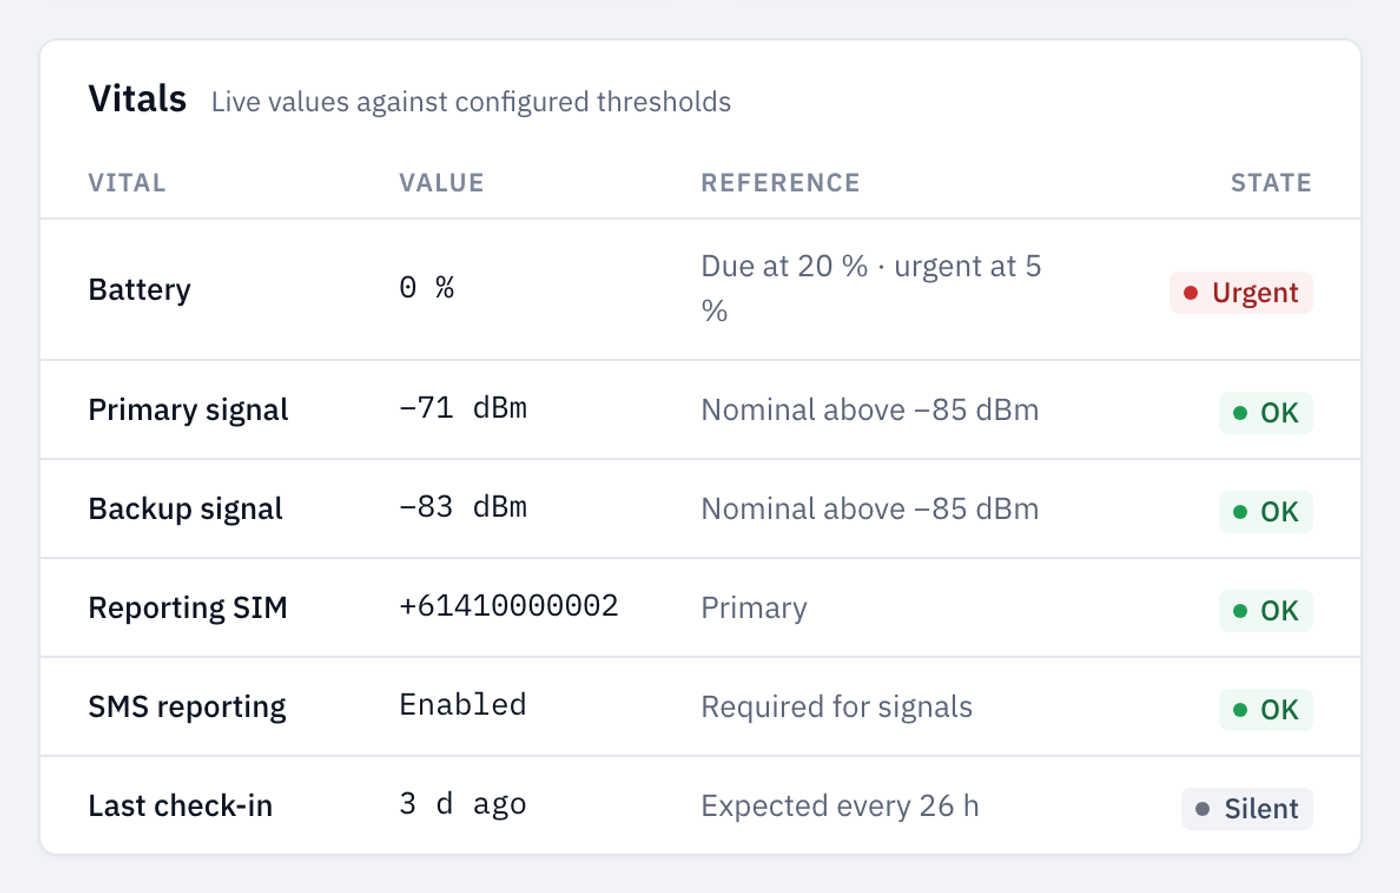Select the Battery vital row label
Image resolution: width=1400 pixels, height=893 pixels.
pos(139,290)
